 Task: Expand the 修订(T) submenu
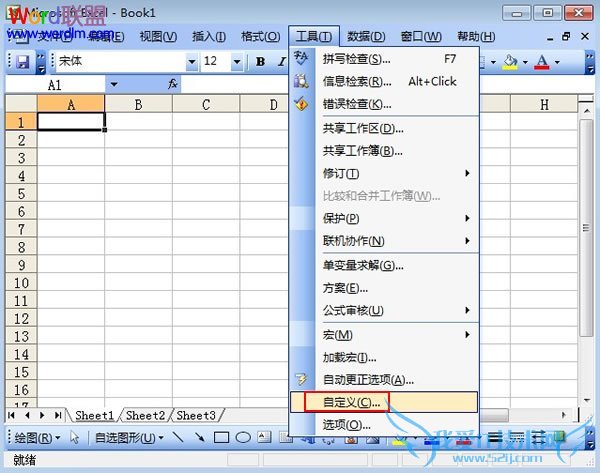click(467, 173)
